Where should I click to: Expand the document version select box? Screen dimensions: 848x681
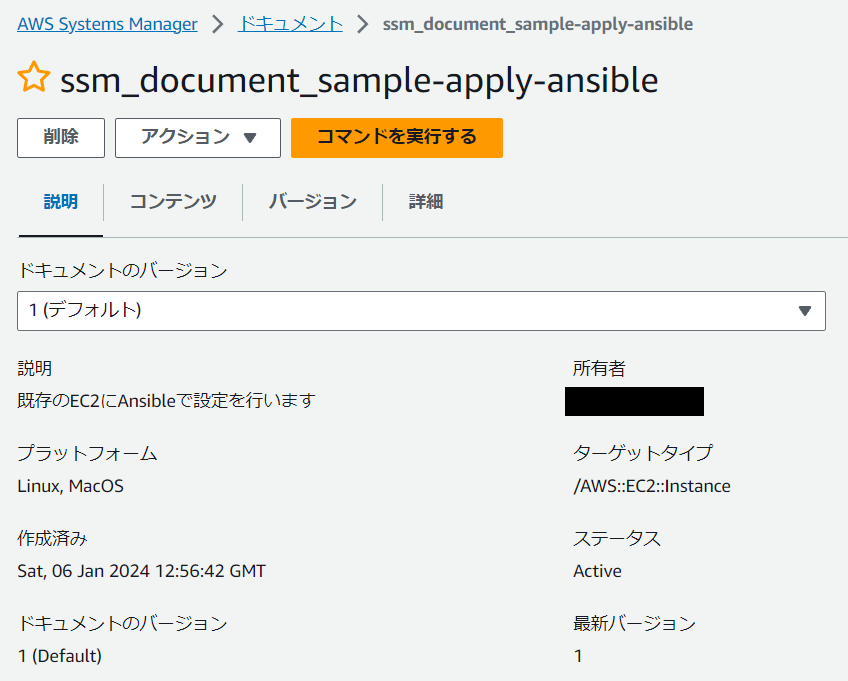click(x=421, y=311)
